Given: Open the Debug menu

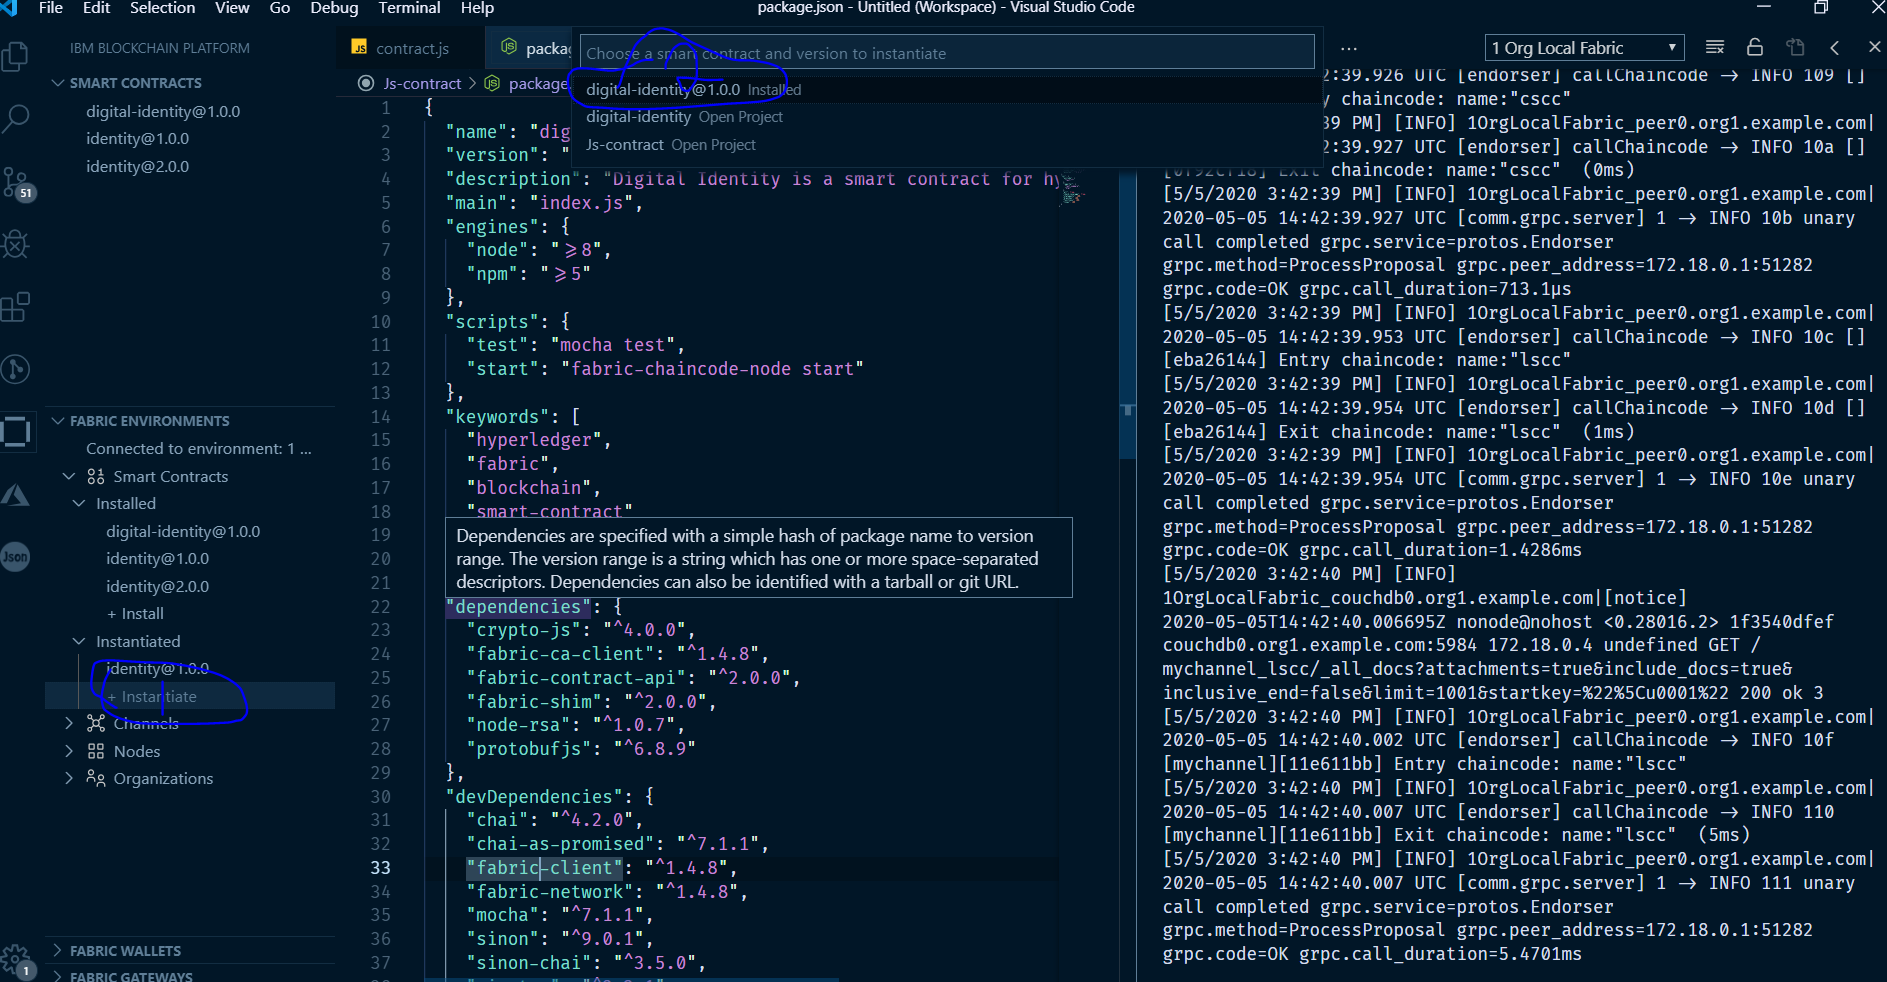Looking at the screenshot, I should (x=334, y=8).
